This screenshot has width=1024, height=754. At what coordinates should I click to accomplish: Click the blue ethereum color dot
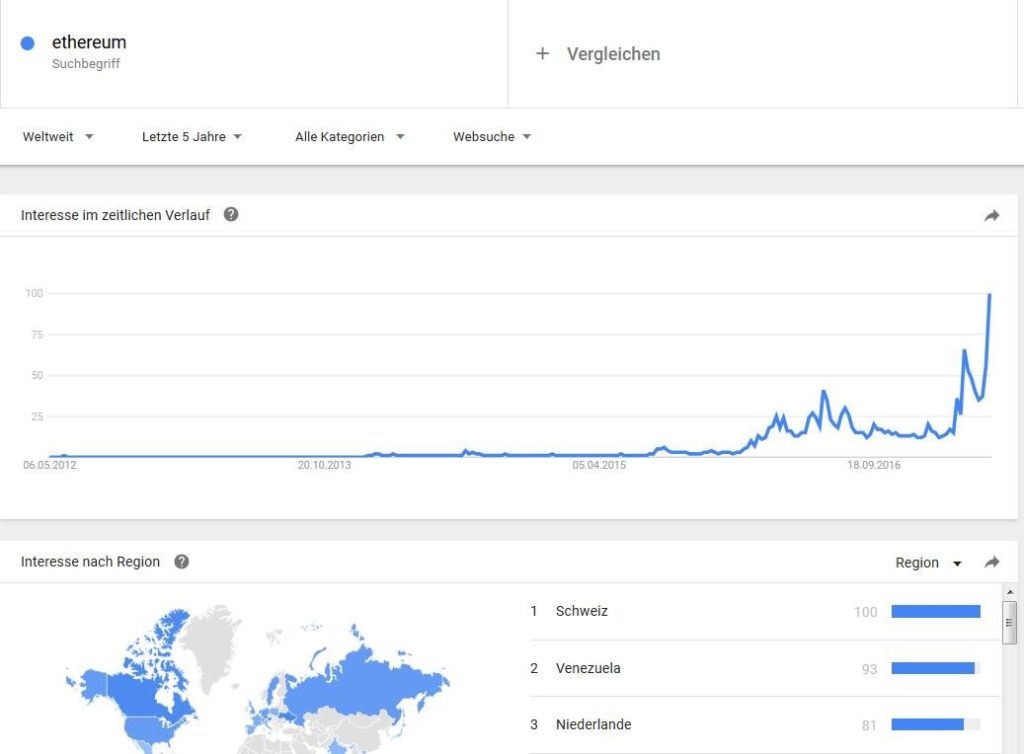27,43
